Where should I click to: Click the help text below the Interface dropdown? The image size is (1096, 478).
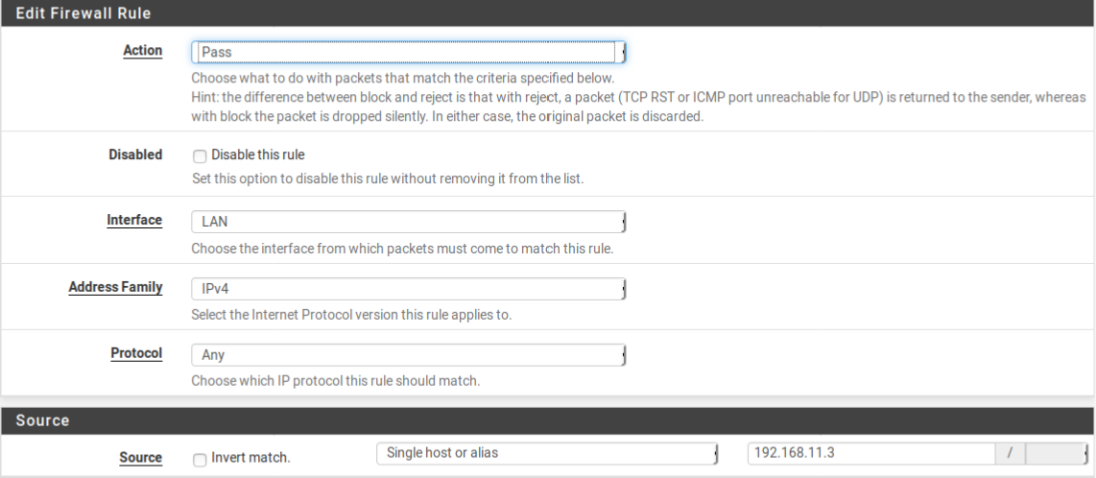pyautogui.click(x=402, y=249)
